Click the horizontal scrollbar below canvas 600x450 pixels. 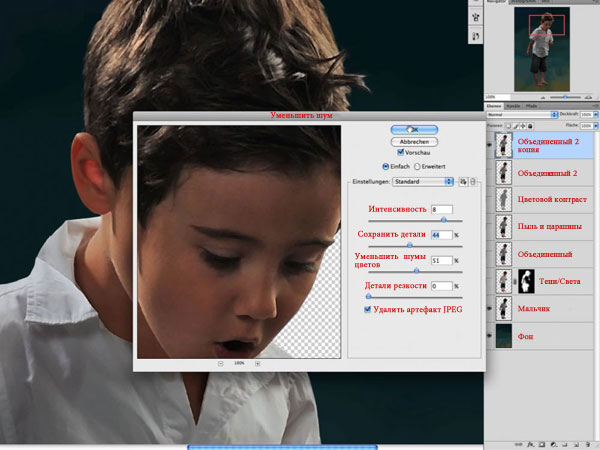coord(282,447)
